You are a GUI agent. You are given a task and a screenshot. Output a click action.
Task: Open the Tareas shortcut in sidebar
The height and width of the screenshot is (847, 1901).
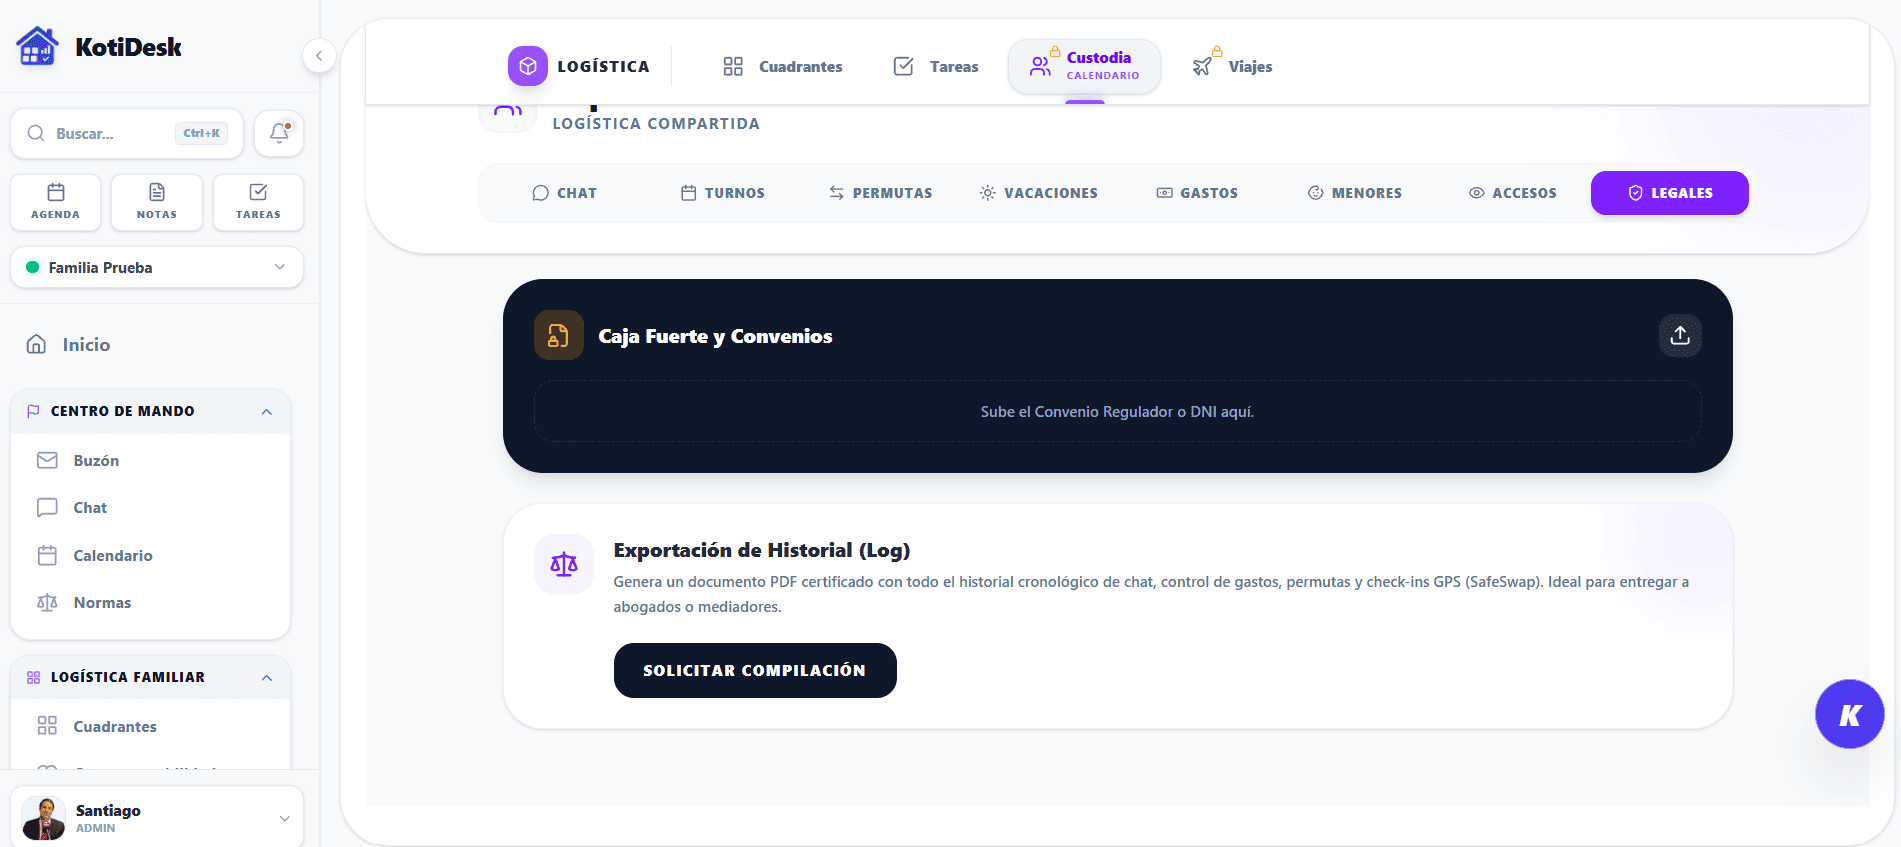[258, 202]
